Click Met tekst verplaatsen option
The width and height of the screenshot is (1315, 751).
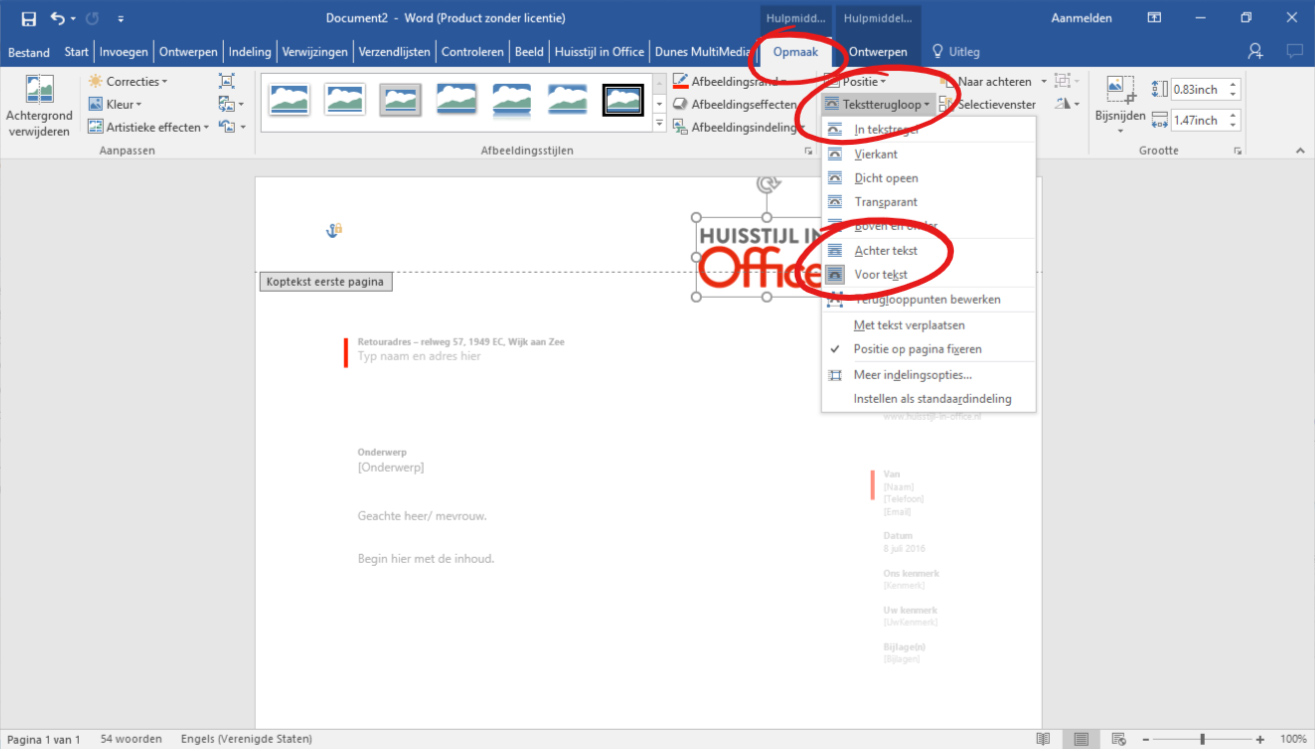tap(928, 325)
